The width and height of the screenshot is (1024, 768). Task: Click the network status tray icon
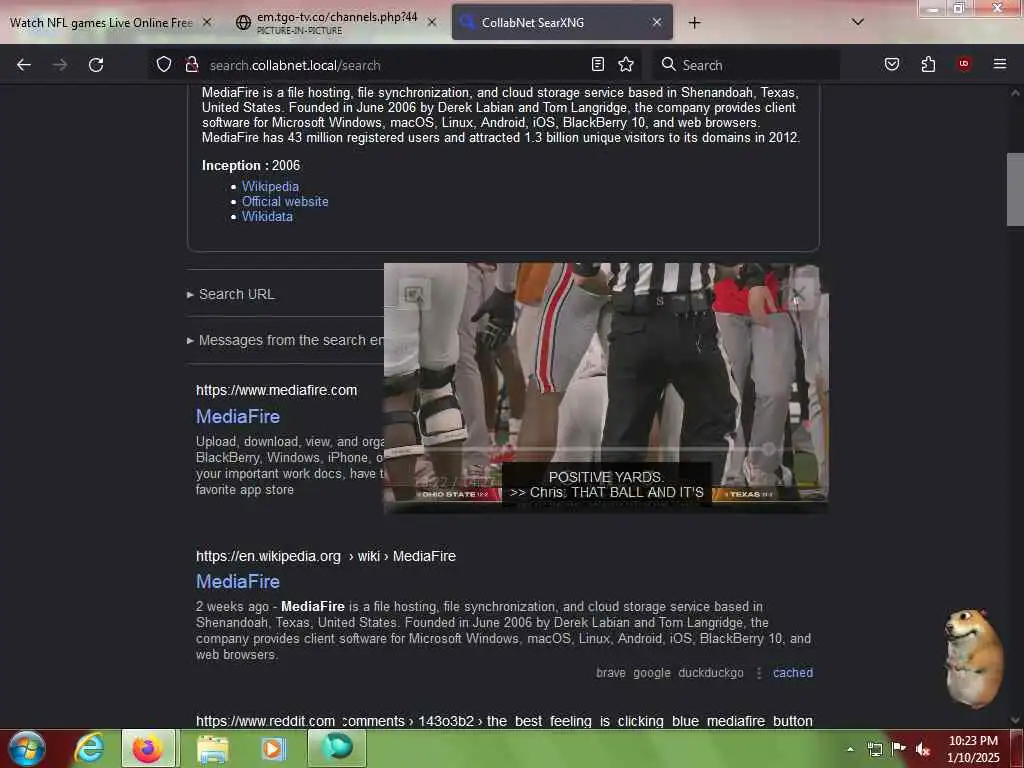pyautogui.click(x=874, y=748)
